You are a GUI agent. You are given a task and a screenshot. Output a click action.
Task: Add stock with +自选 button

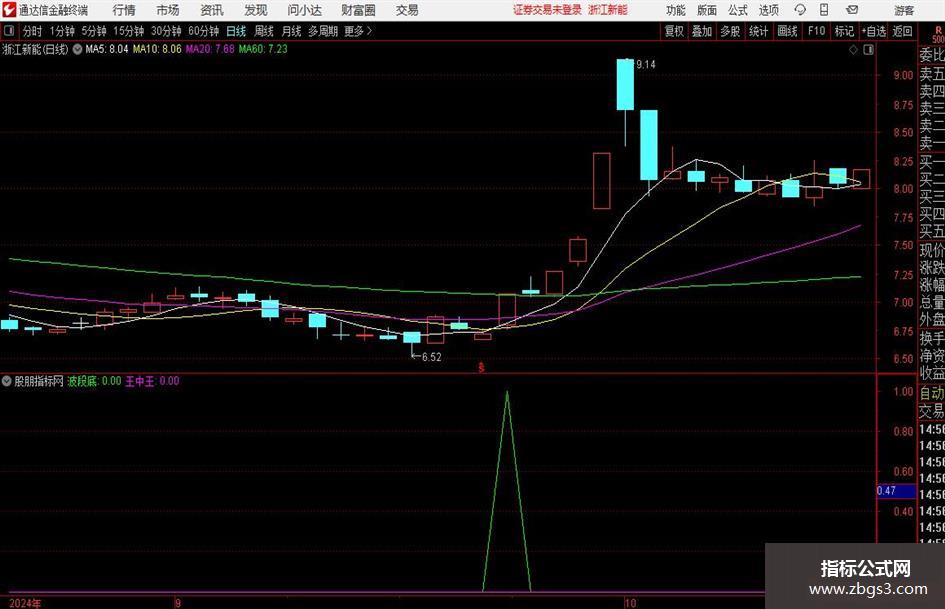(873, 31)
